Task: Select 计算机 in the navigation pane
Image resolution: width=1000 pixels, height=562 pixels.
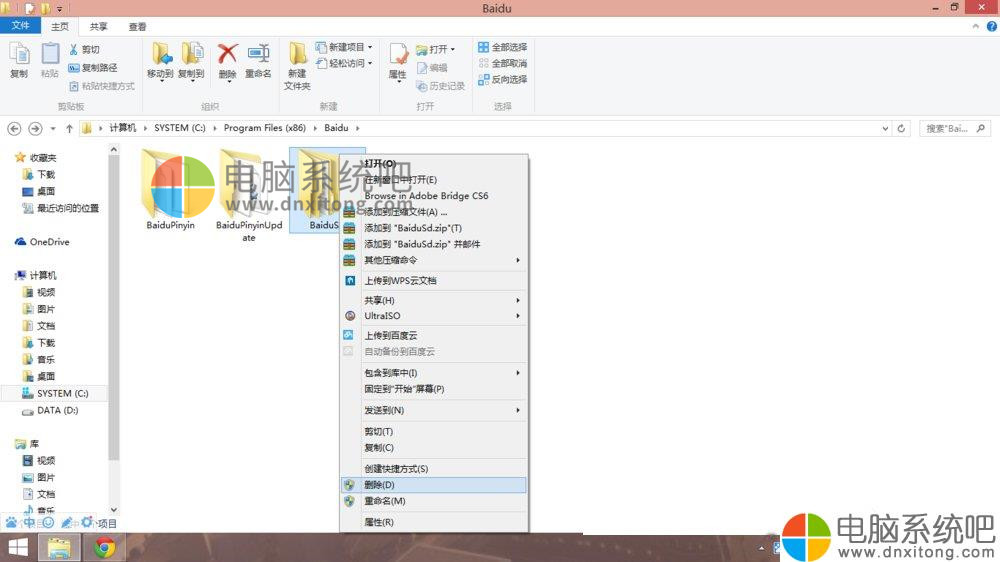Action: pos(36,276)
